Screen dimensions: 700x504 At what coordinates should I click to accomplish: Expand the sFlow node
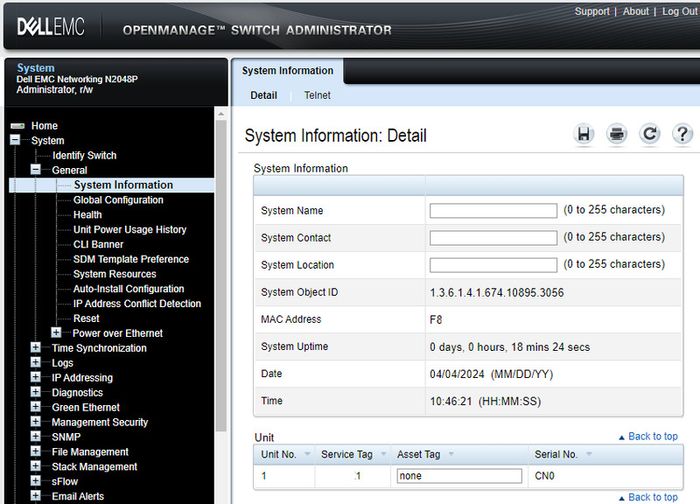coord(35,481)
